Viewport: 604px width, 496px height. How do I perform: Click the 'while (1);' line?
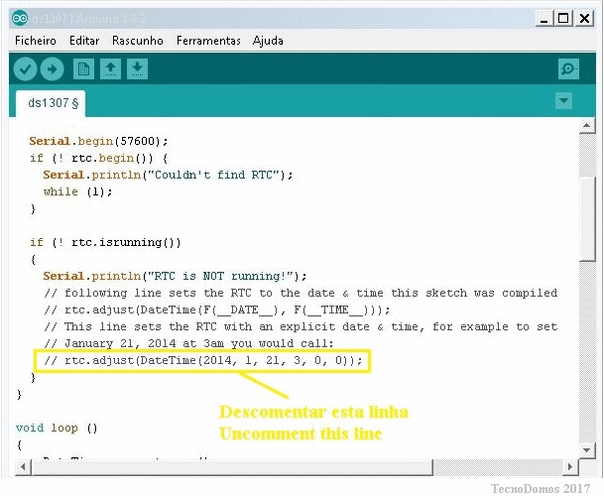pos(78,192)
